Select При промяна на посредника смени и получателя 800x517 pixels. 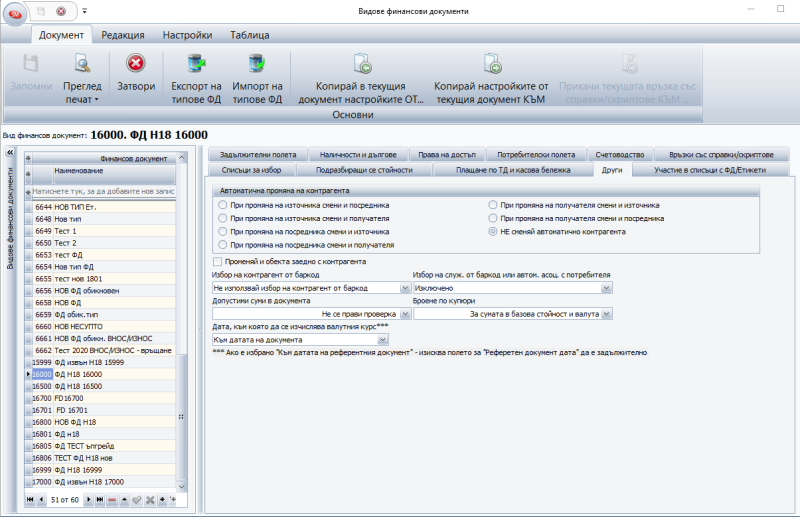click(x=222, y=245)
